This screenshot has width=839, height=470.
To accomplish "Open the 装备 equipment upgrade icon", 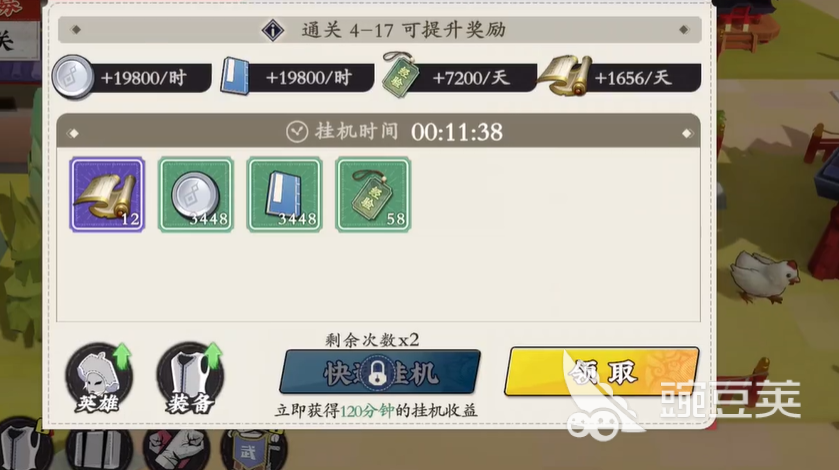I will pos(190,379).
